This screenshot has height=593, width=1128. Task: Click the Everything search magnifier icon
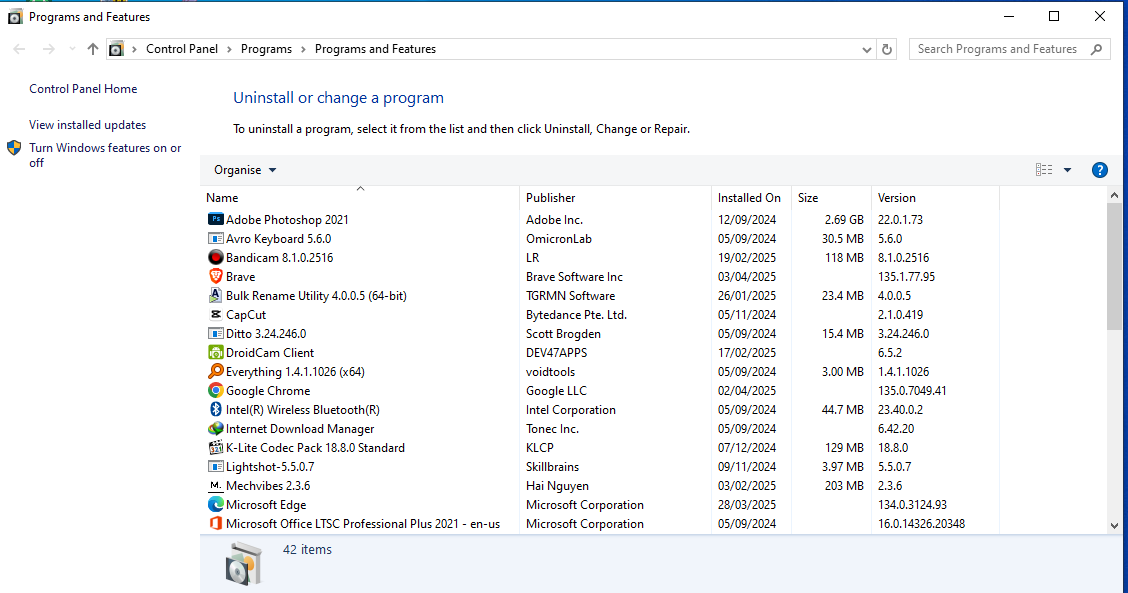pyautogui.click(x=215, y=372)
